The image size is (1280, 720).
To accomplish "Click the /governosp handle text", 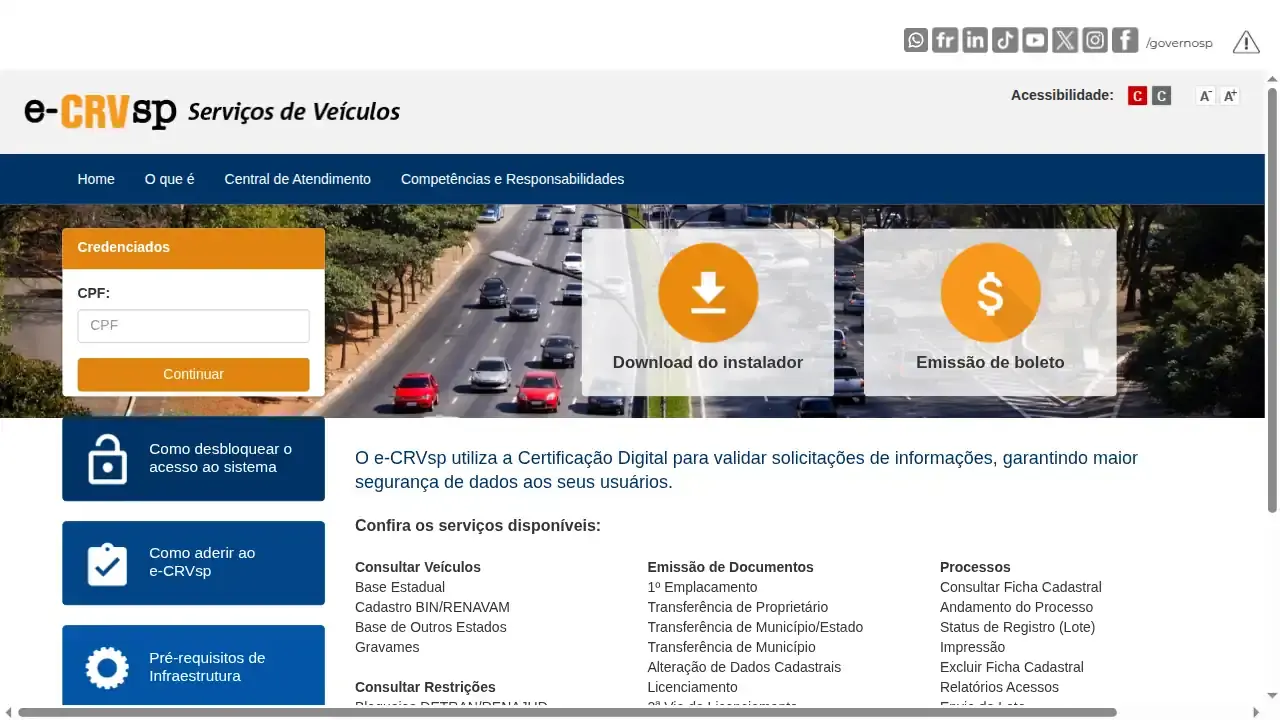I will tap(1179, 43).
